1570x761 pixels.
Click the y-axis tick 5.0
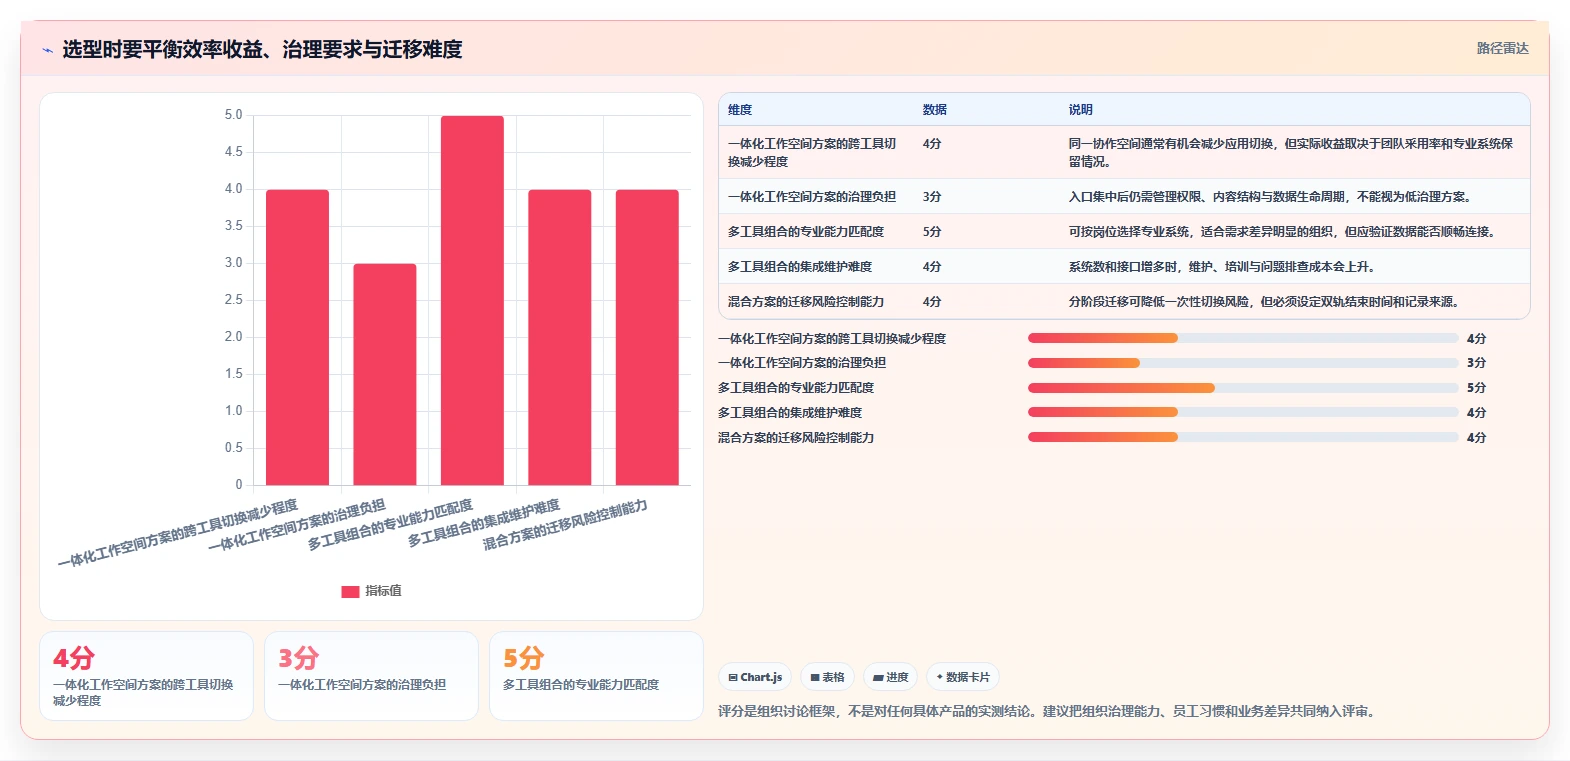[233, 115]
